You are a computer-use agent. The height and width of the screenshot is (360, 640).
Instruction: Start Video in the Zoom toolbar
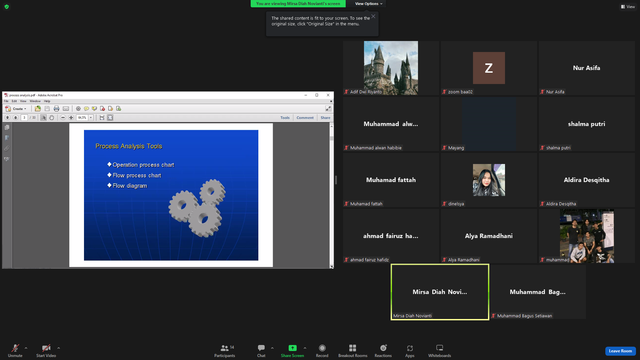[x=46, y=350]
